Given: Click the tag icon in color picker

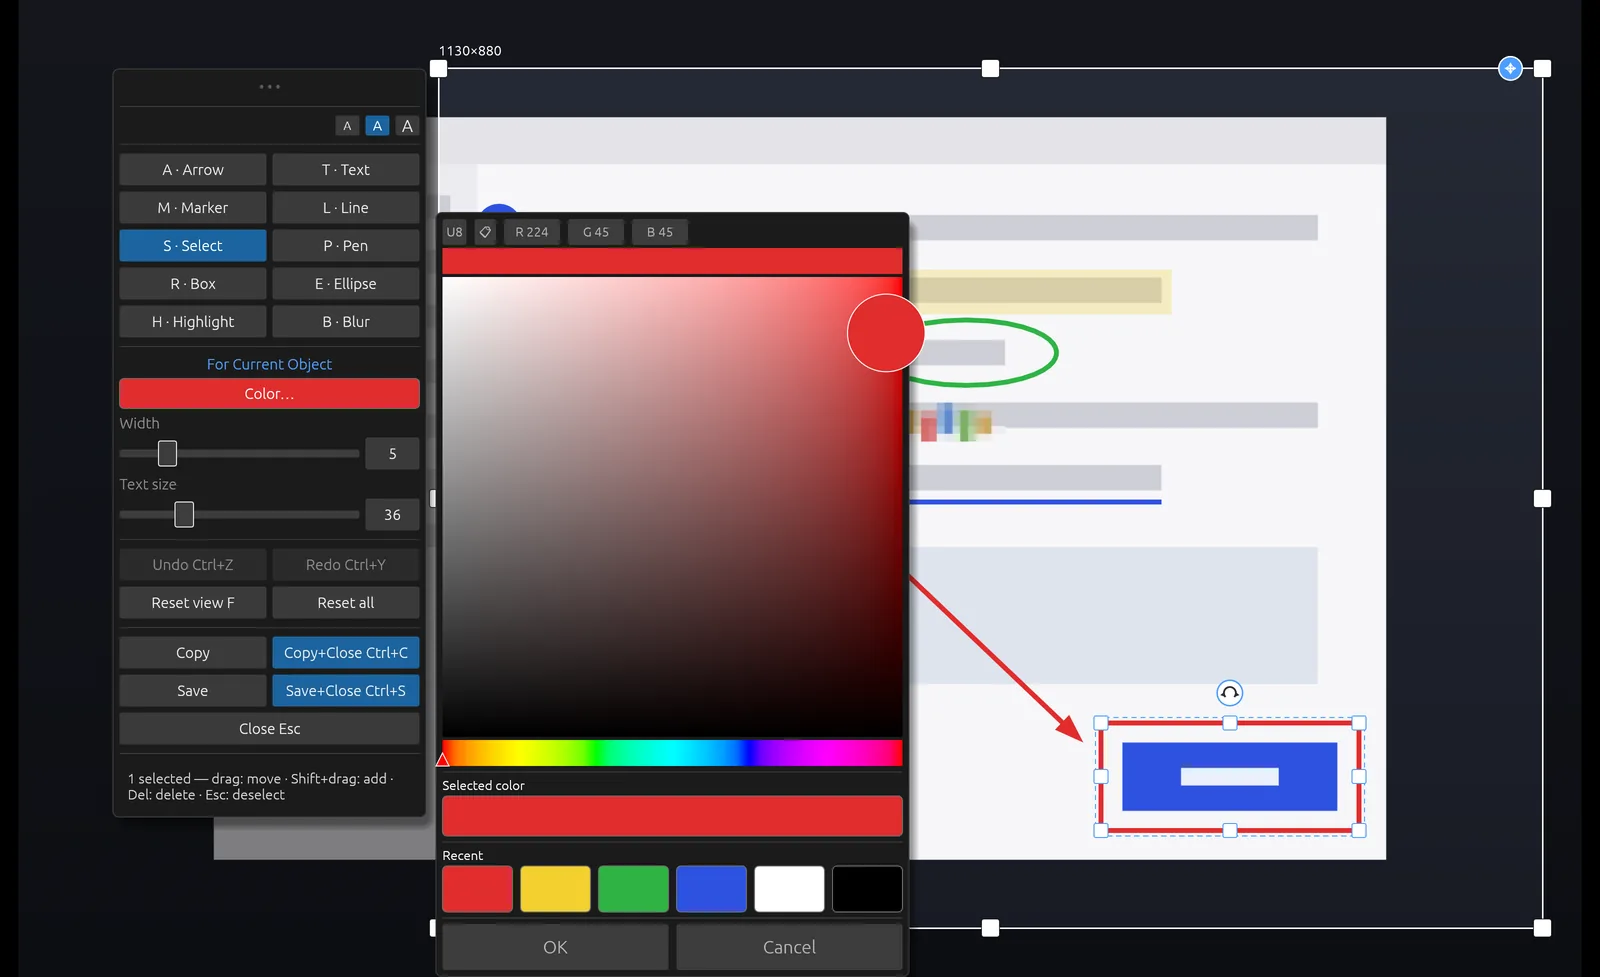Looking at the screenshot, I should point(485,232).
